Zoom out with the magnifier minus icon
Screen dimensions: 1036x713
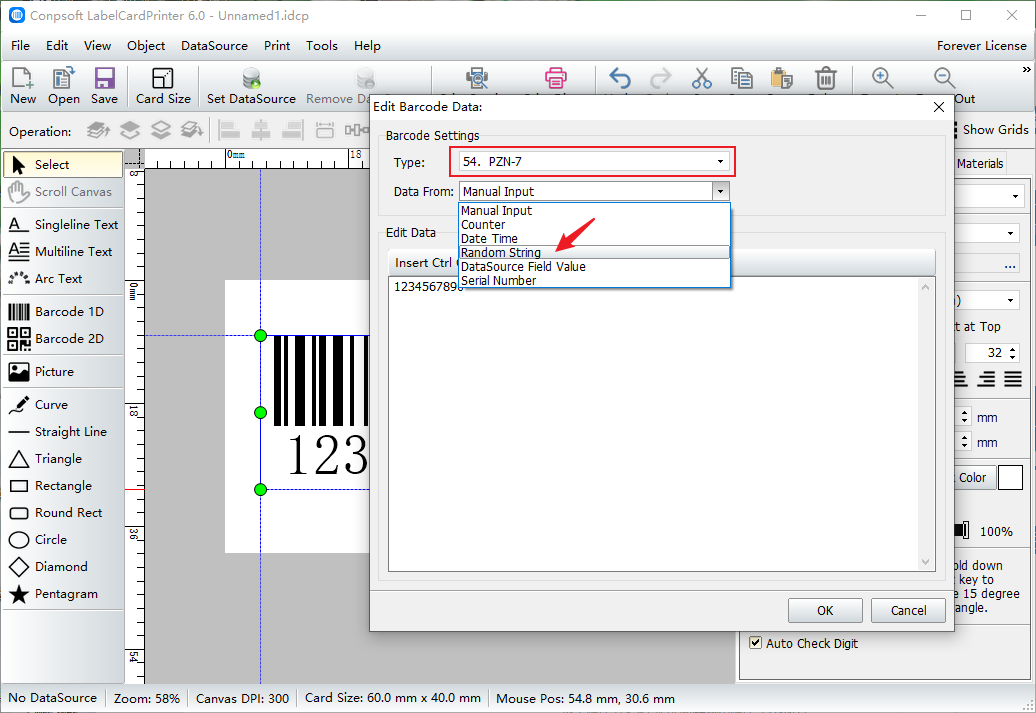945,78
